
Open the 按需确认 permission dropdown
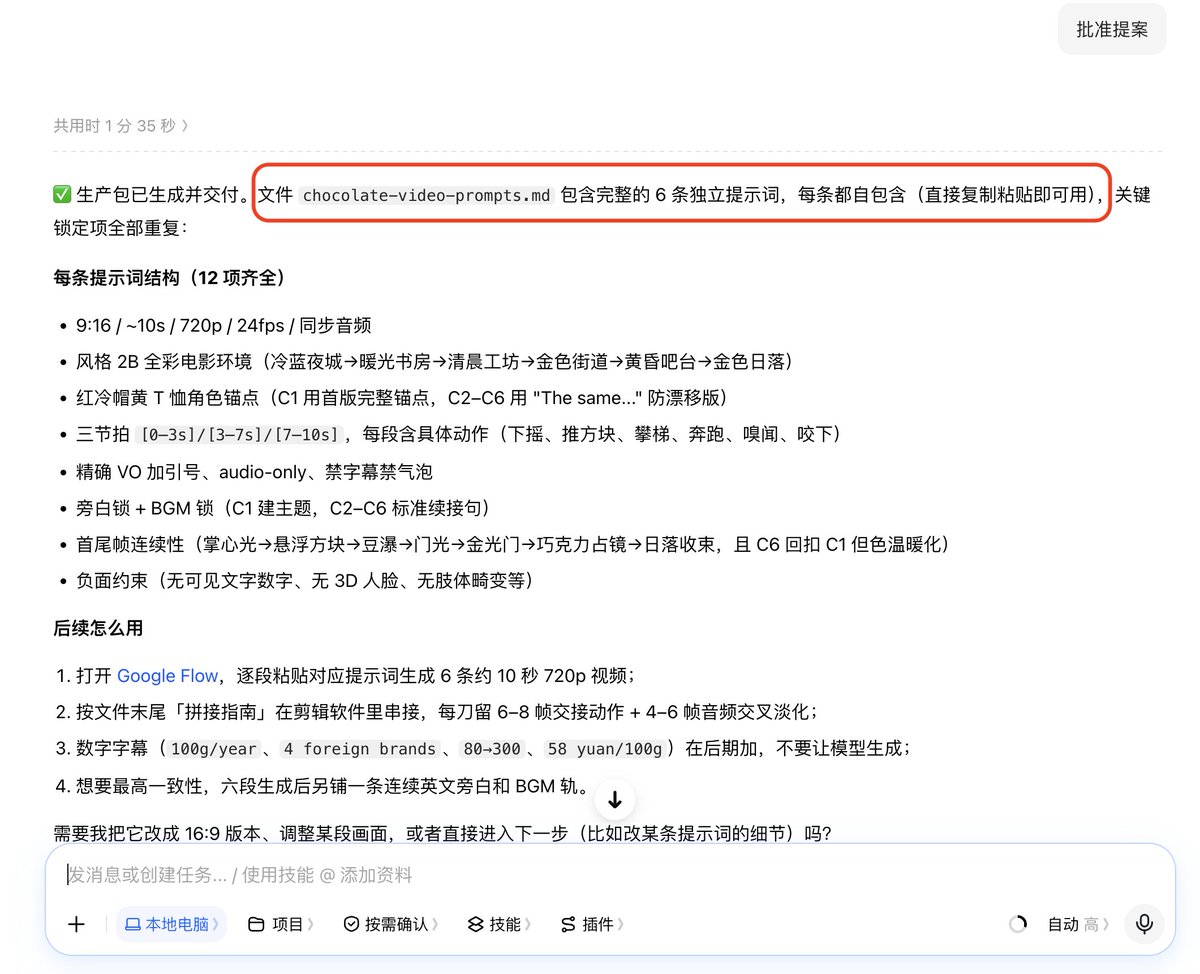[391, 924]
